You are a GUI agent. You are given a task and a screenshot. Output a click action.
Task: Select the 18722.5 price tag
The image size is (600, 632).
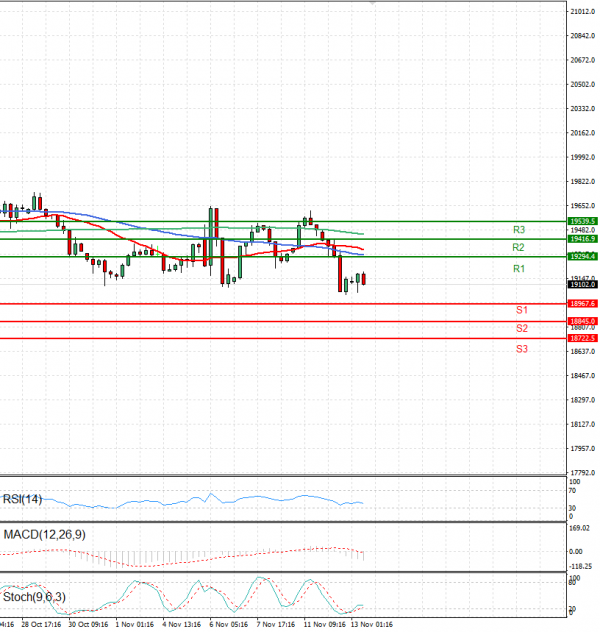coord(583,338)
